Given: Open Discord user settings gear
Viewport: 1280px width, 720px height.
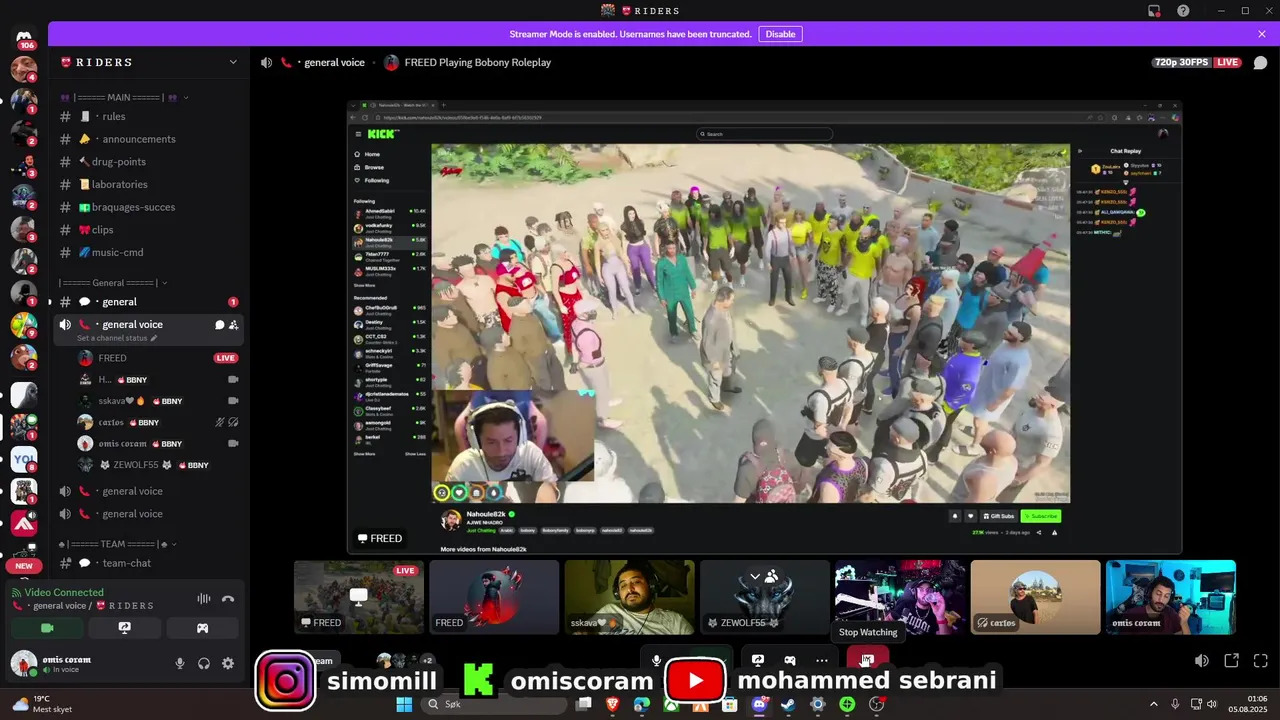Looking at the screenshot, I should tap(228, 663).
